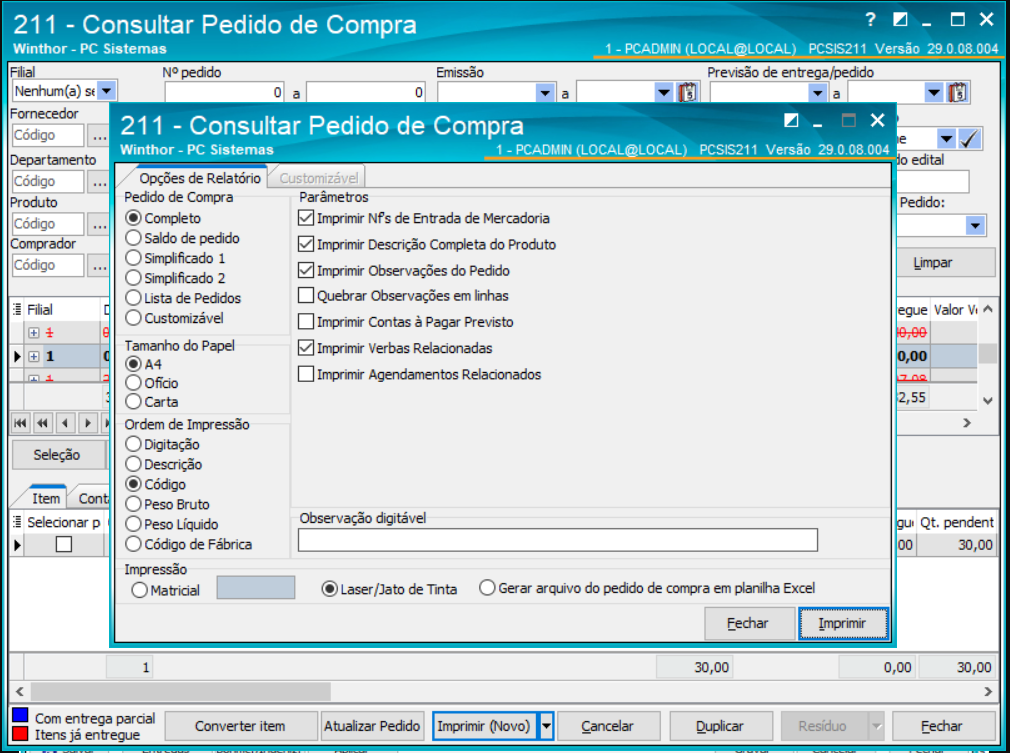The width and height of the screenshot is (1010, 753).
Task: Click the theme toggle icon in the dialog title bar
Action: [x=791, y=120]
